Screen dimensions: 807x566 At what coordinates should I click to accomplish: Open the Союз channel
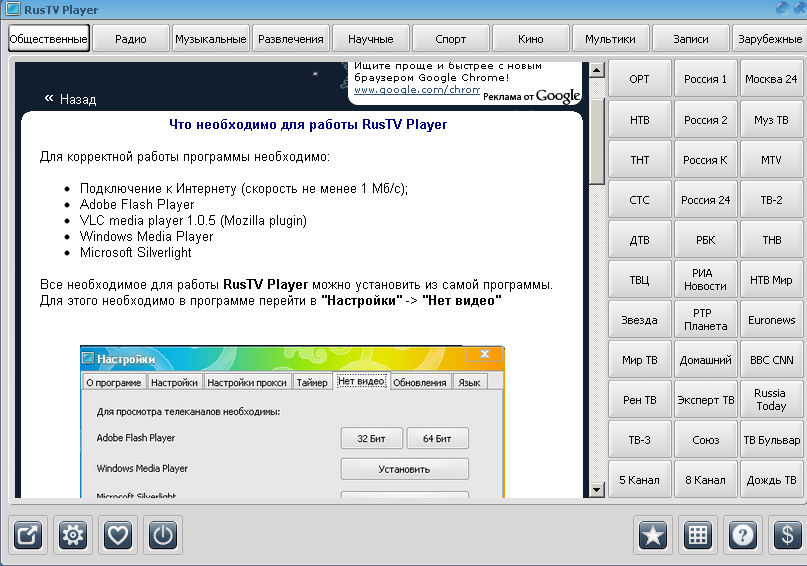click(706, 440)
